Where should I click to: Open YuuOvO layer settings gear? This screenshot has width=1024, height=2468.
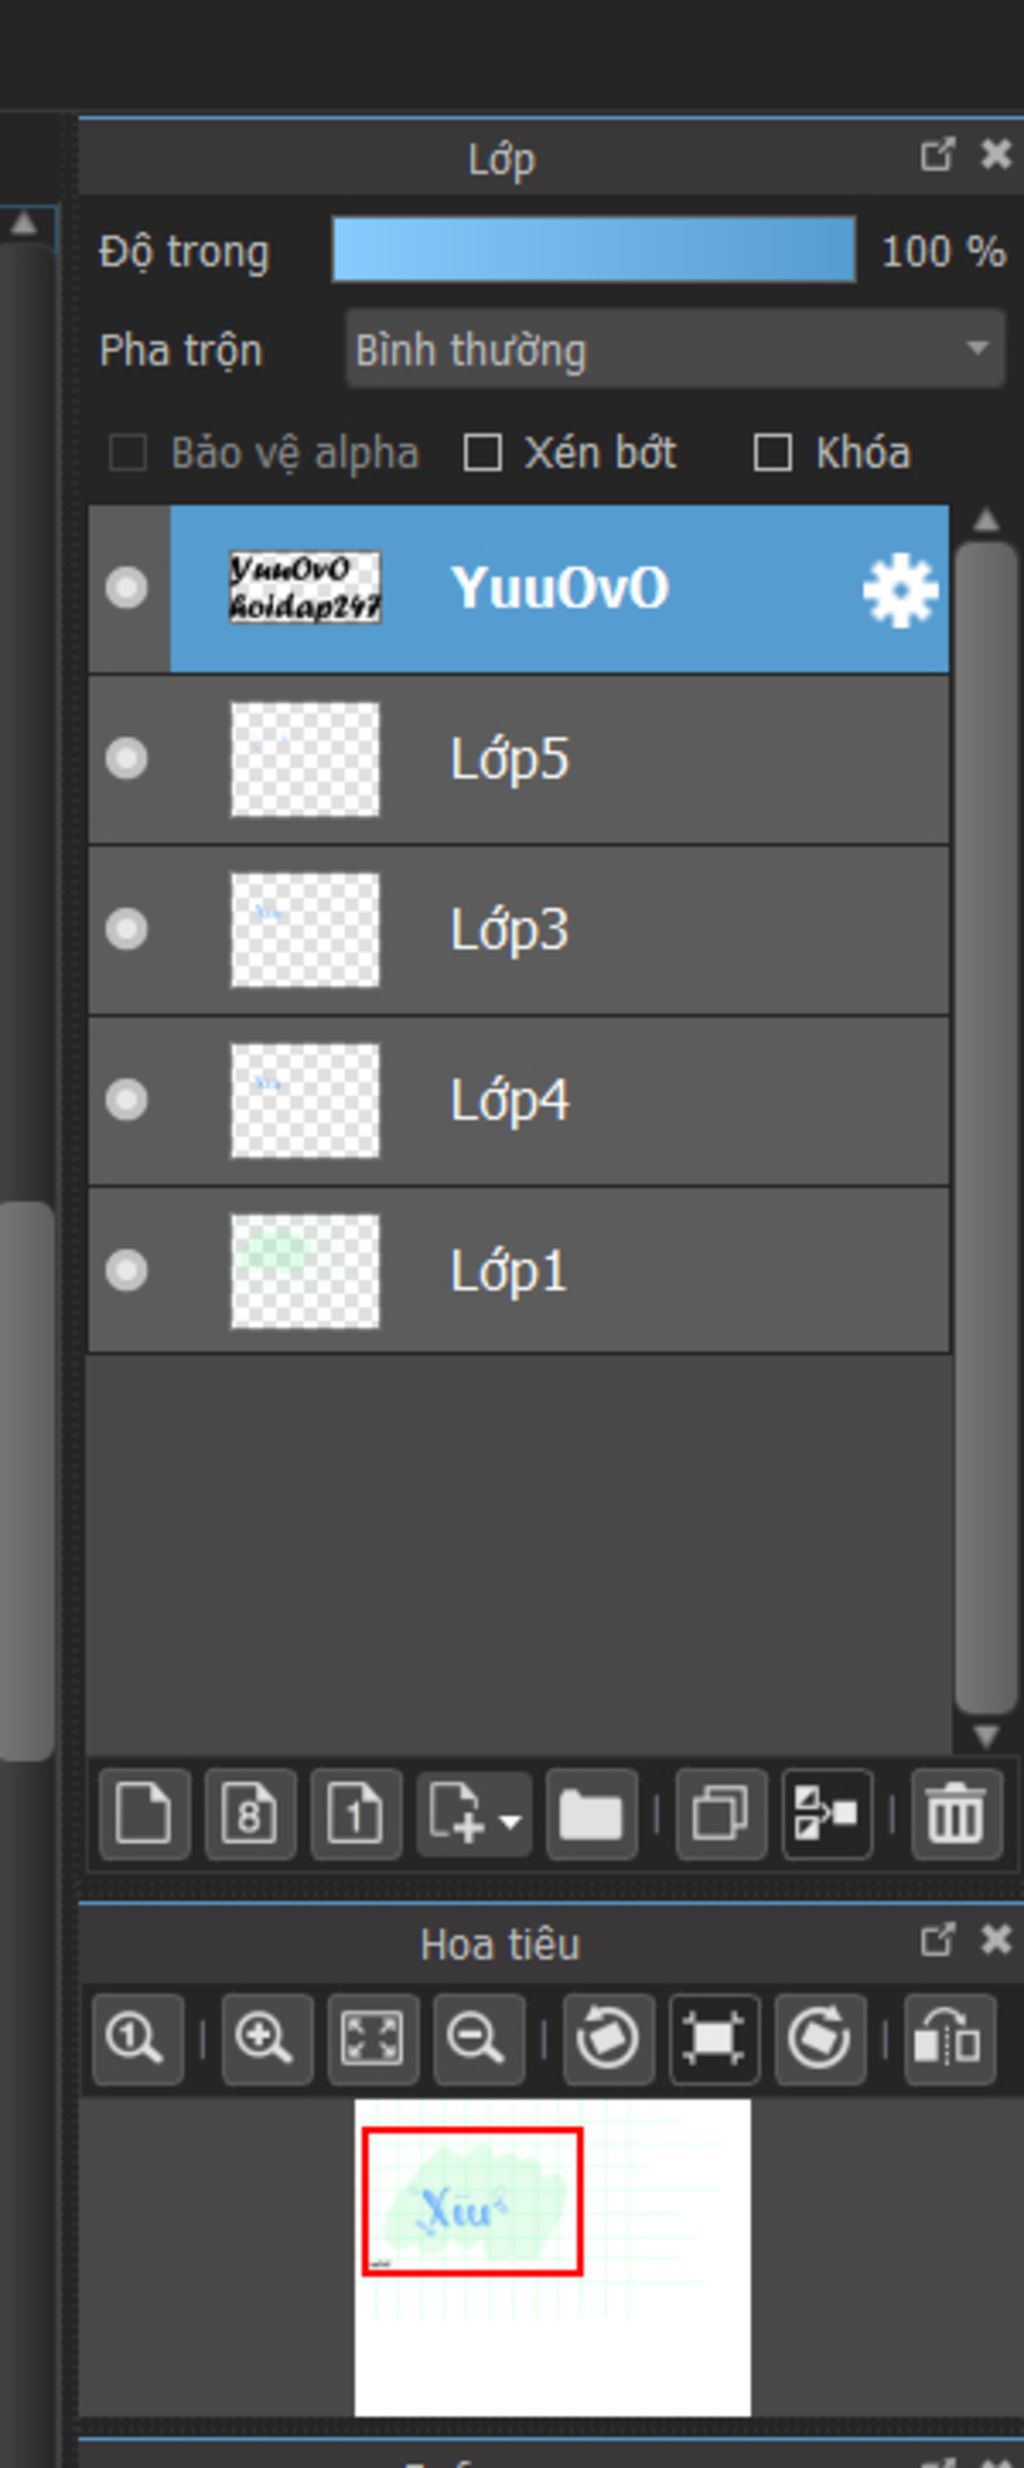pyautogui.click(x=900, y=590)
